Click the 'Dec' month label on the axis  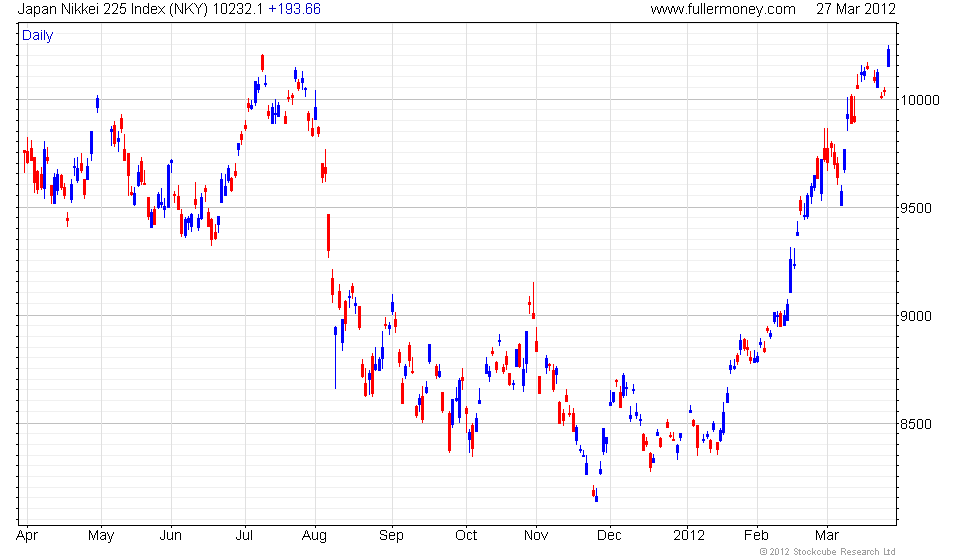[609, 536]
